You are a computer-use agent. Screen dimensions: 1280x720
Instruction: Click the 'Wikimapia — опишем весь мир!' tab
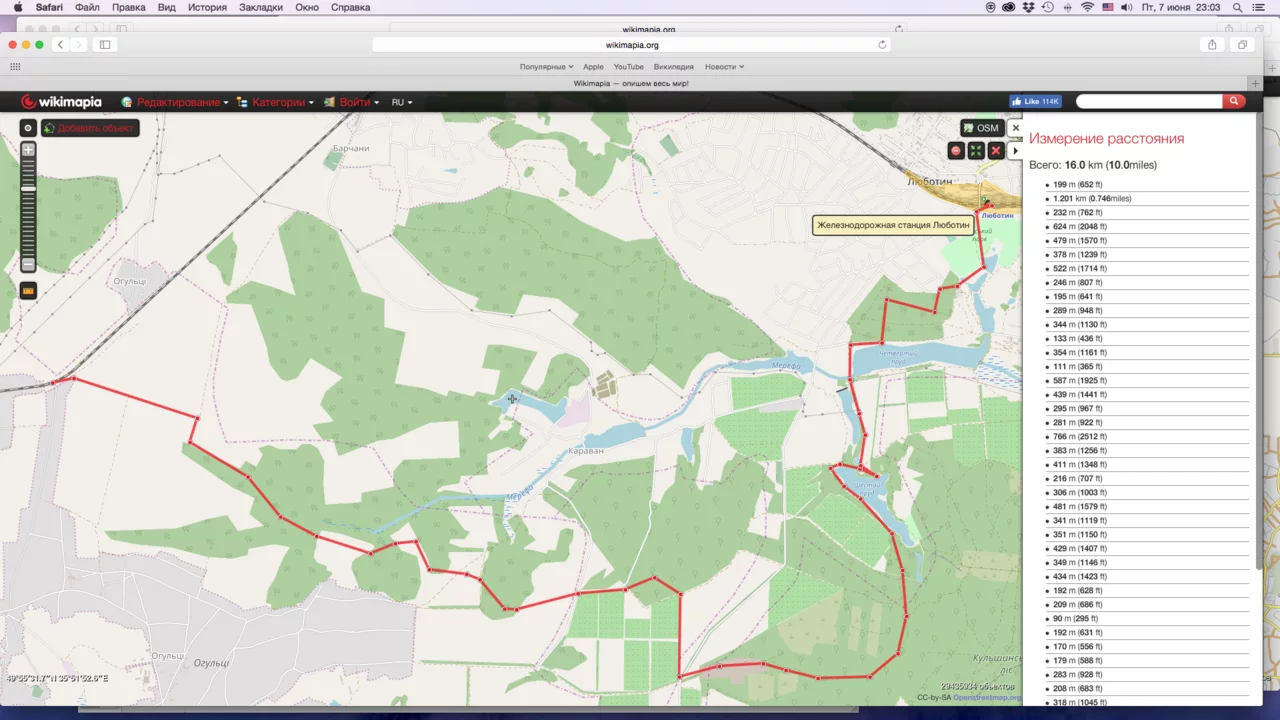tap(631, 83)
